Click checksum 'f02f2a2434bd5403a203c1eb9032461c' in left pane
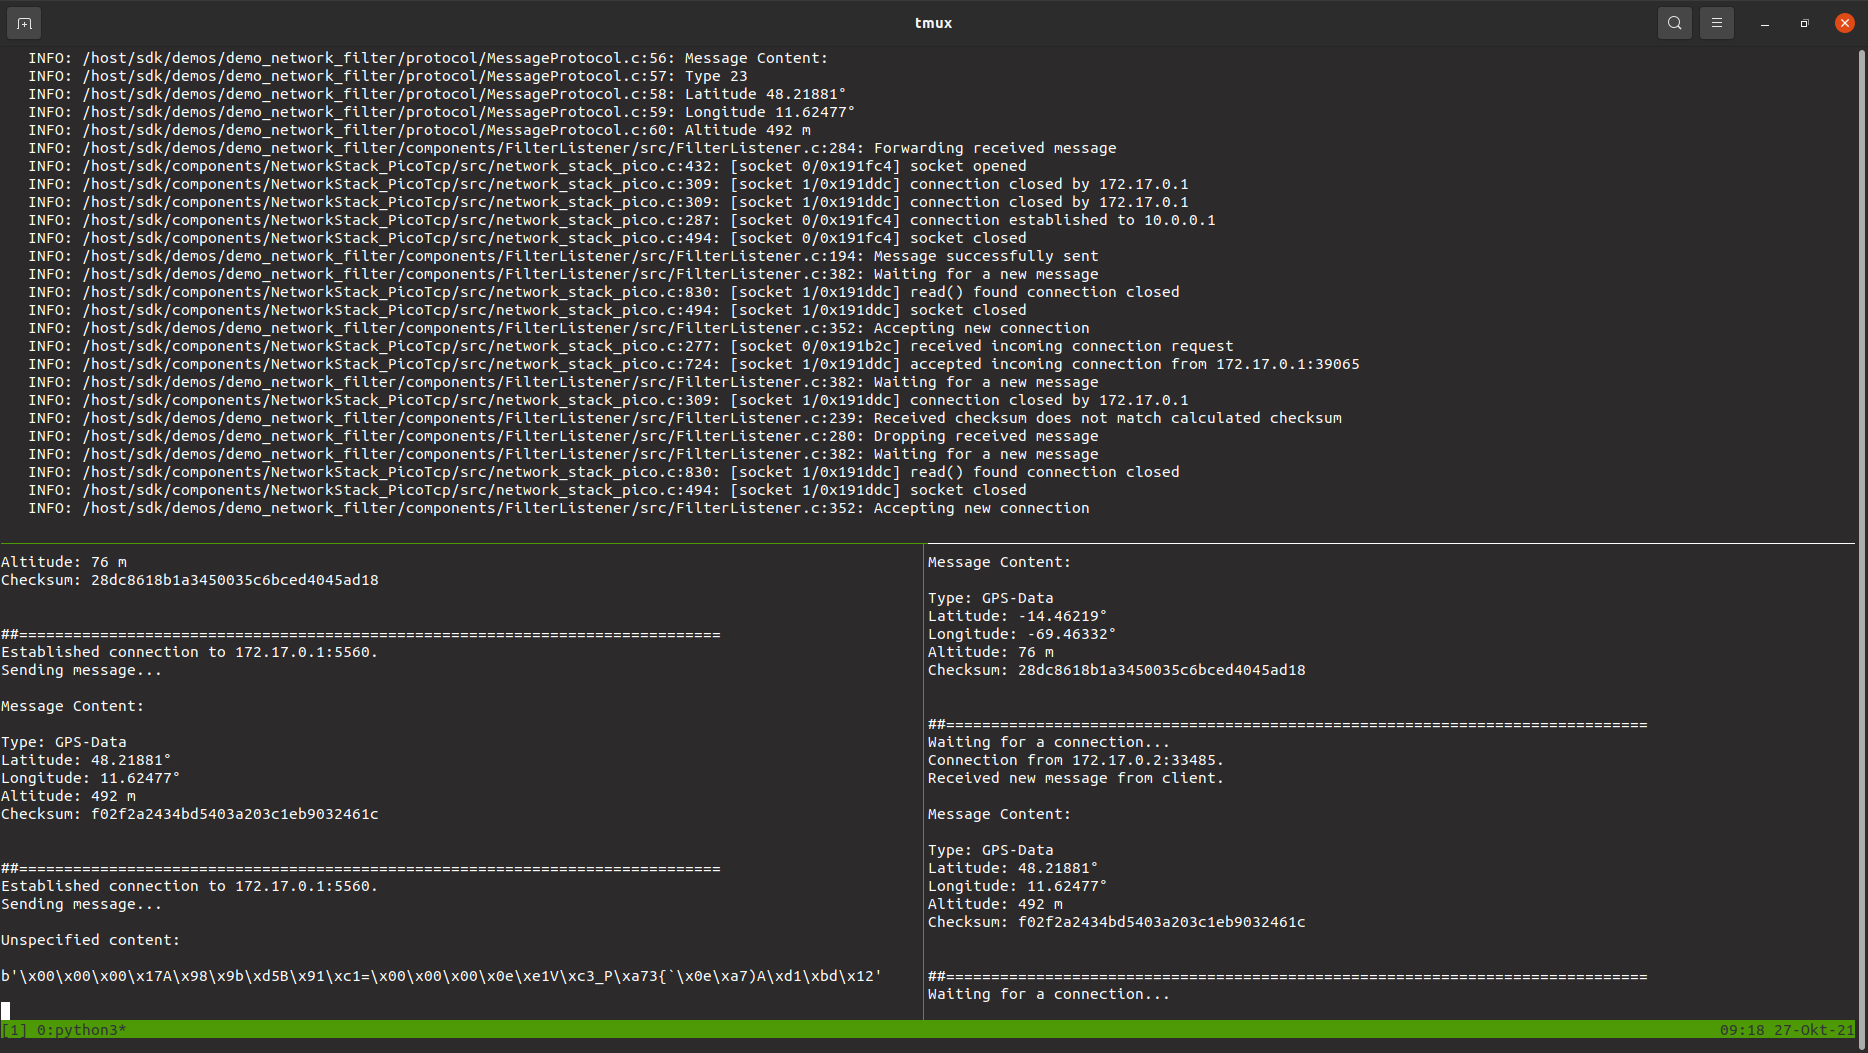This screenshot has height=1053, width=1868. (235, 814)
